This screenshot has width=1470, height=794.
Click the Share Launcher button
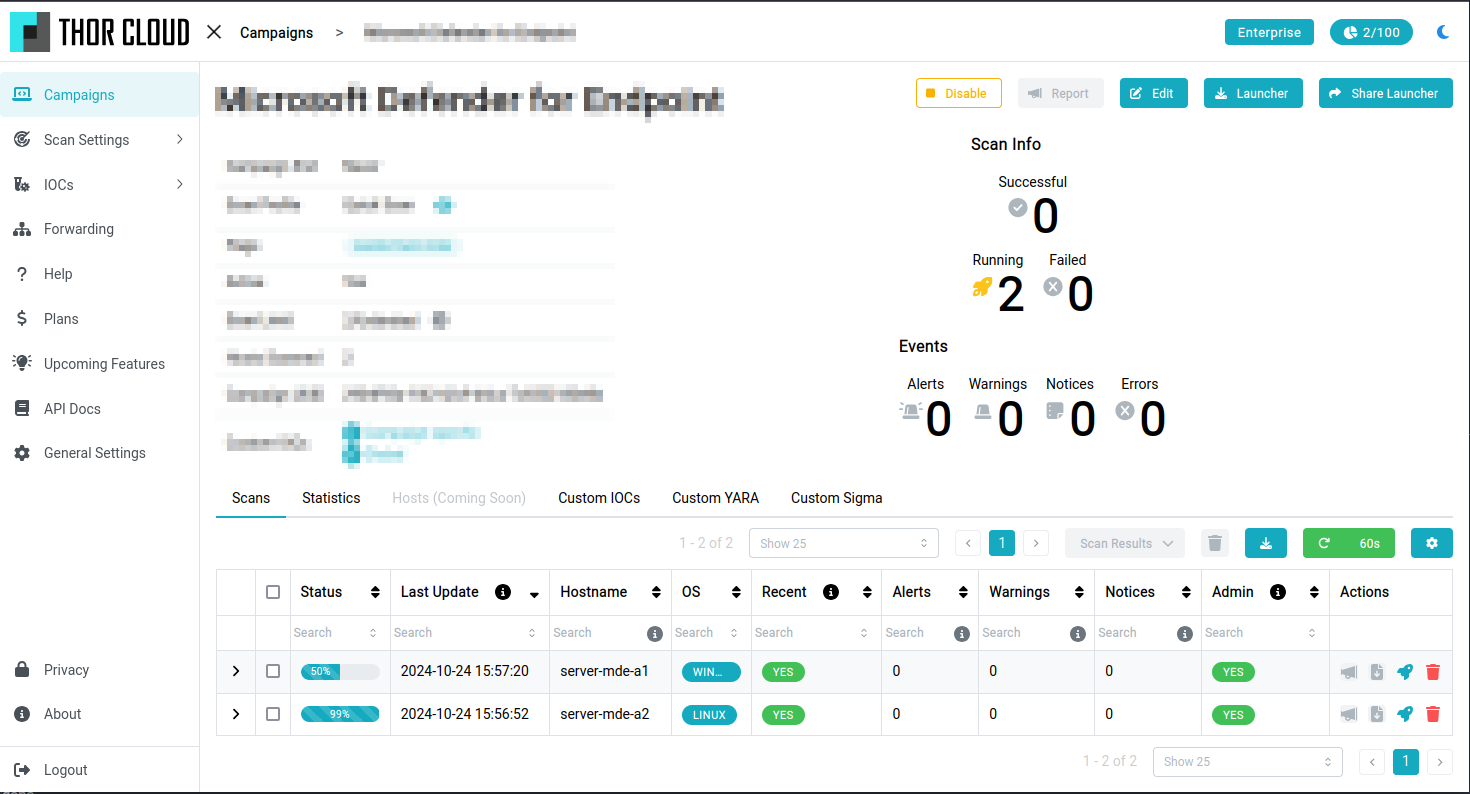(1385, 93)
